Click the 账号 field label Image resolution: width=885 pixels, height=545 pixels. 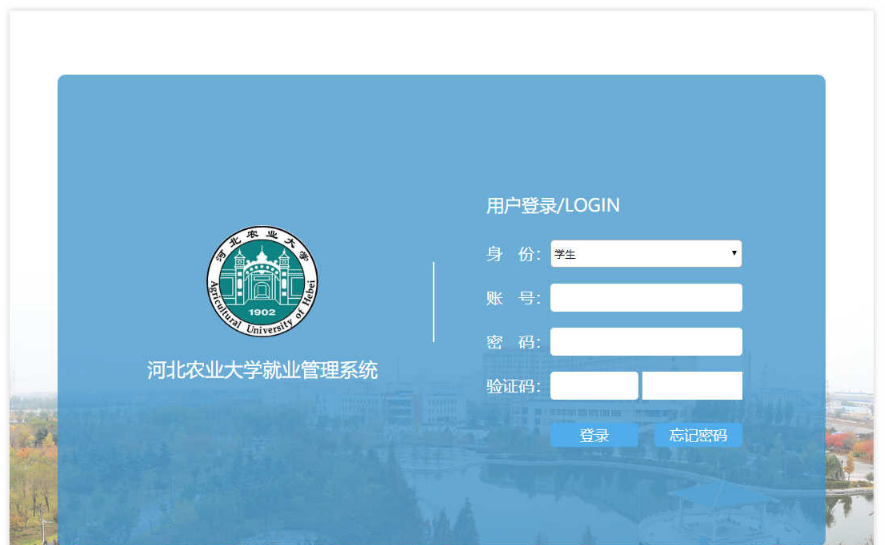click(512, 298)
